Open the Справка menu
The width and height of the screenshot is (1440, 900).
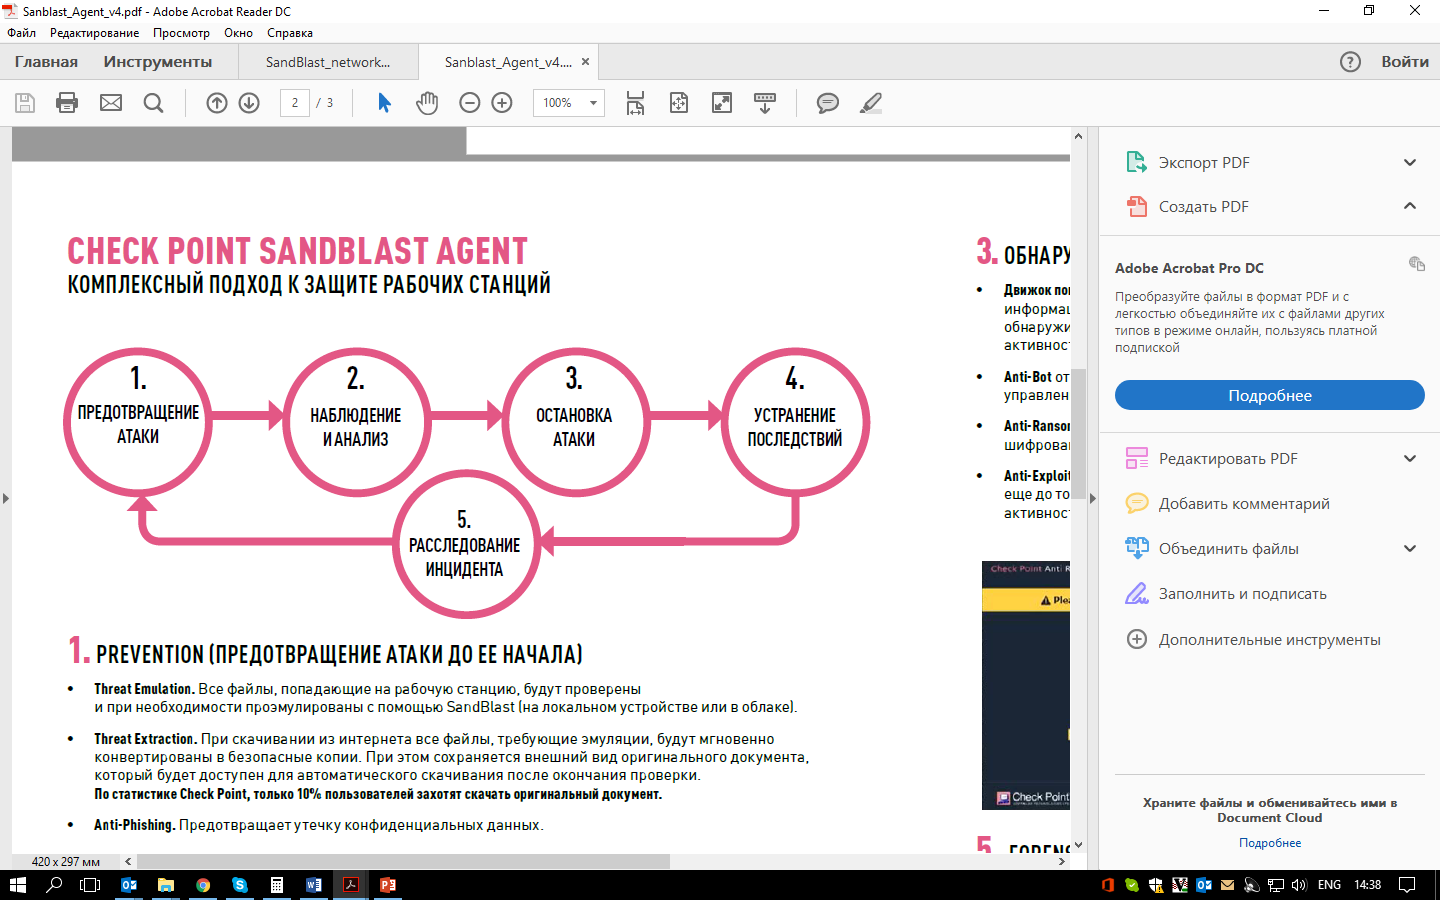click(290, 33)
